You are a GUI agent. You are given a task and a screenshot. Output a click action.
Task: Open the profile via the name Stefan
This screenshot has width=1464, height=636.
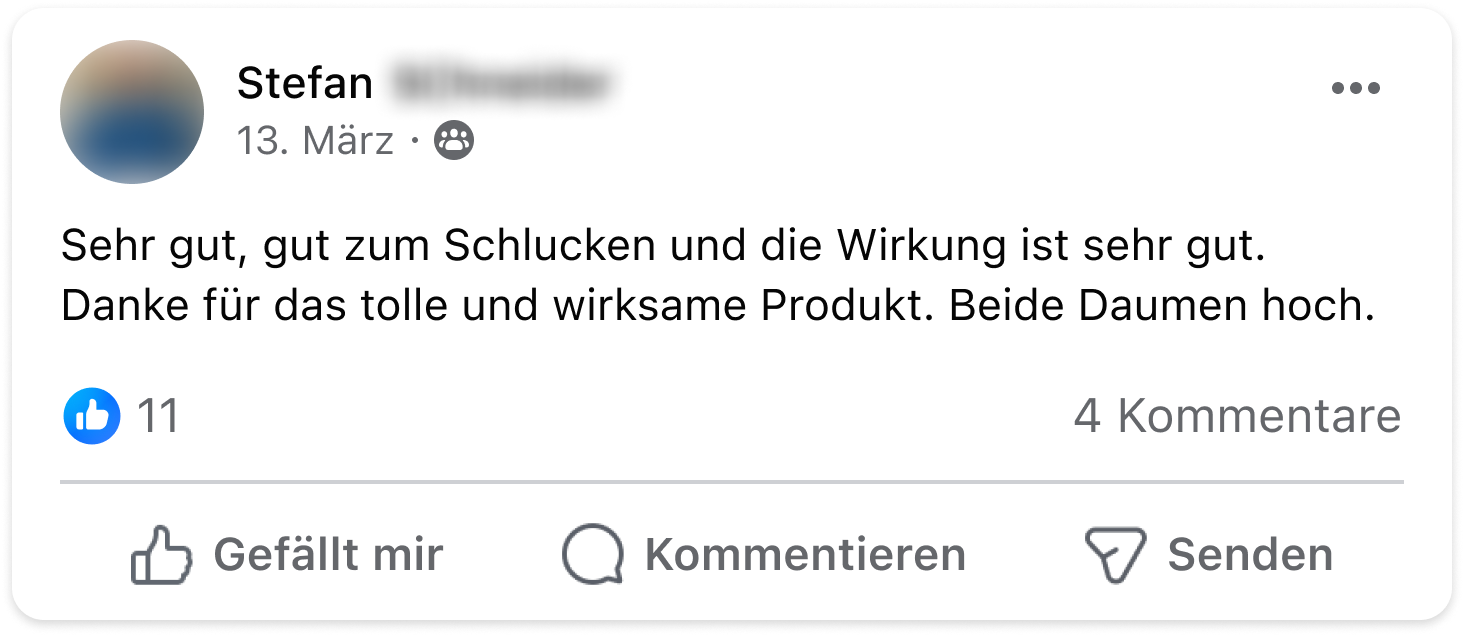point(305,83)
